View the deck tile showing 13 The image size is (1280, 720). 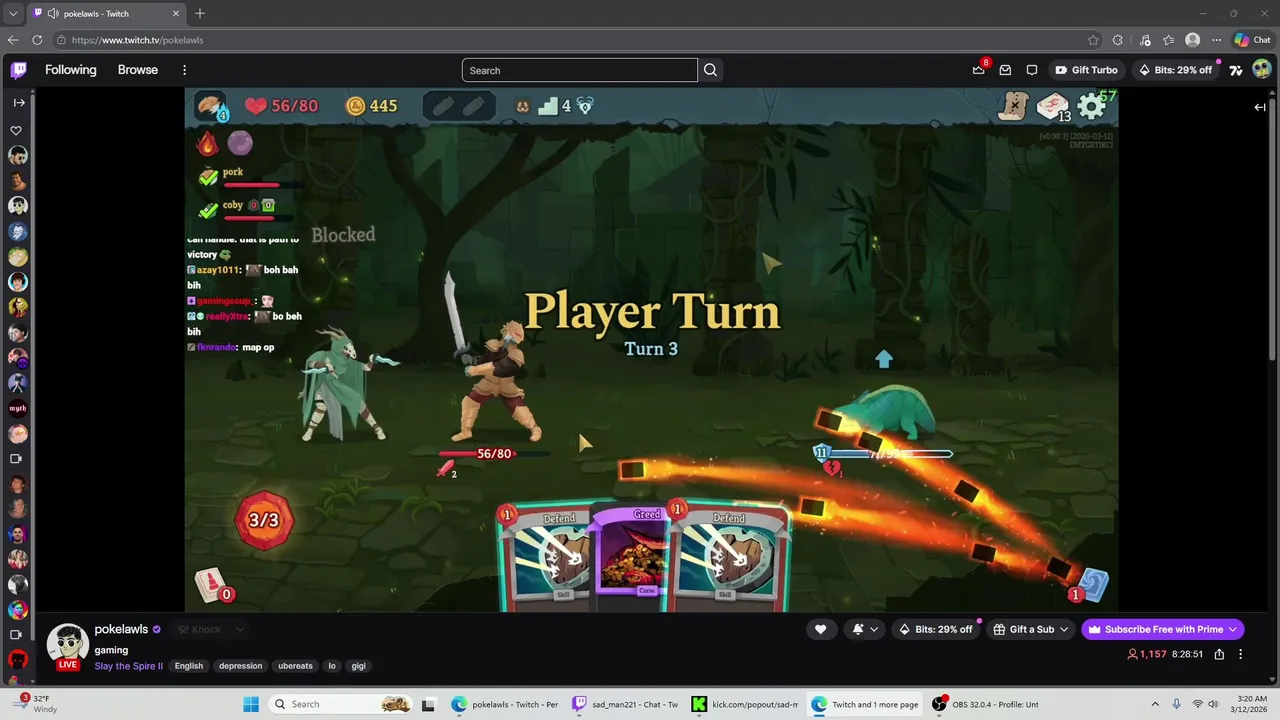tap(1053, 107)
